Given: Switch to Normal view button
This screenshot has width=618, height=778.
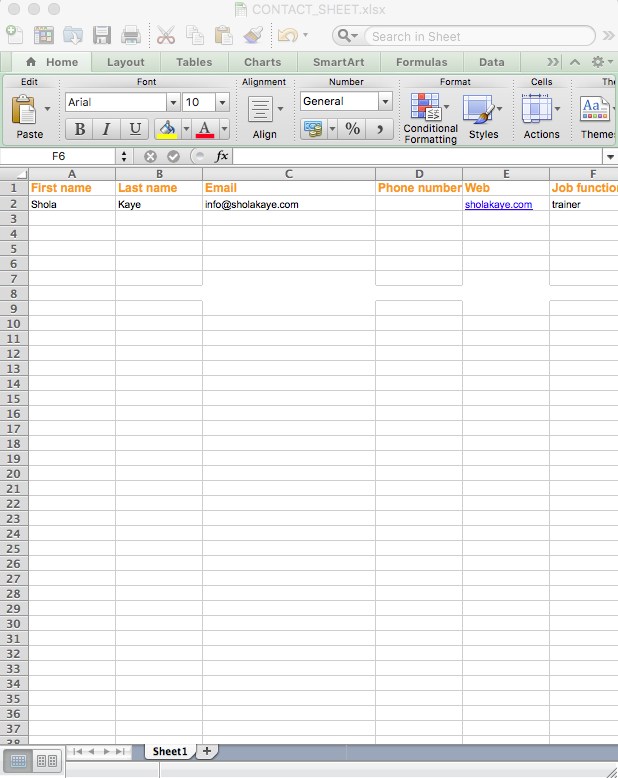Looking at the screenshot, I should 18,761.
